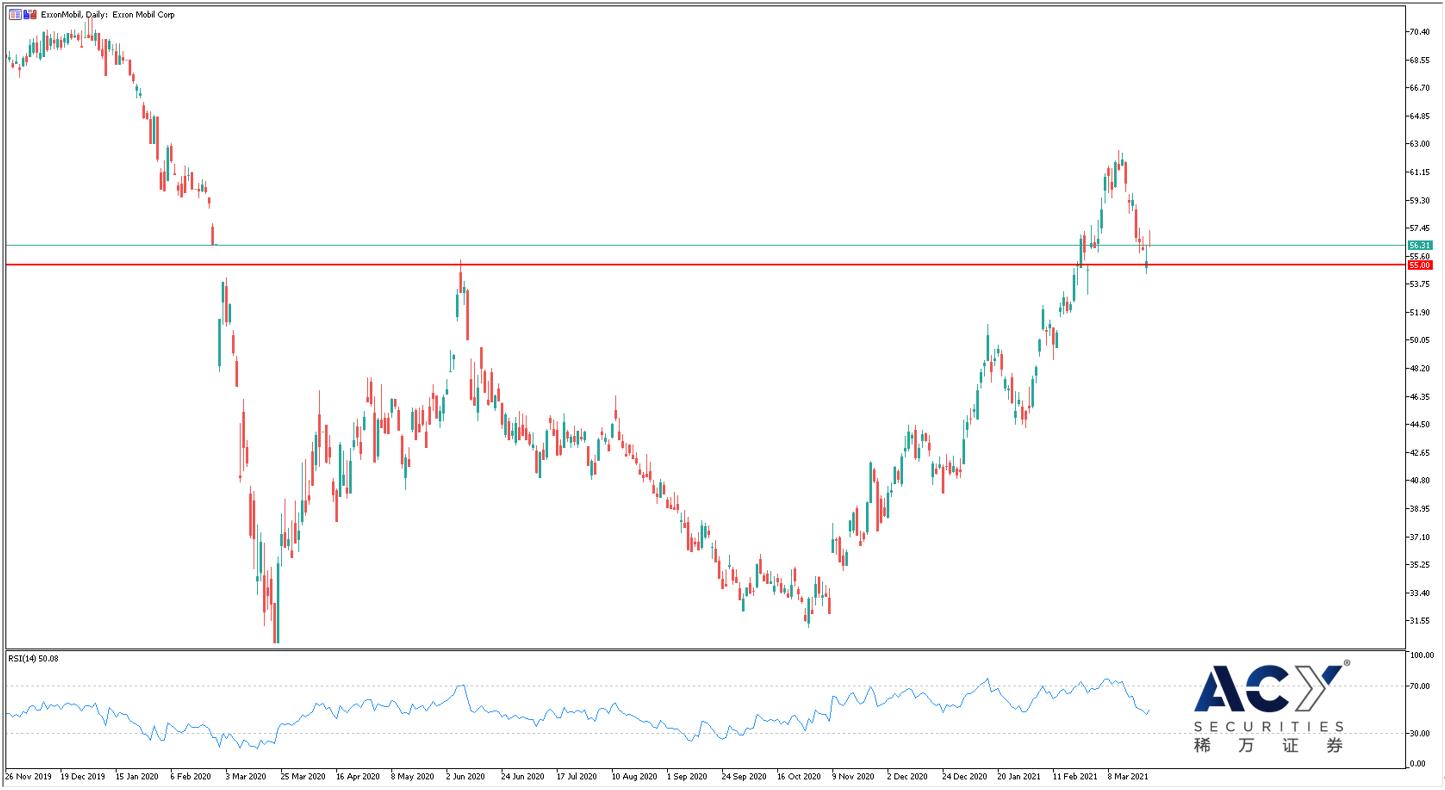
Task: Click the red 55.00 price label
Action: [x=1420, y=265]
